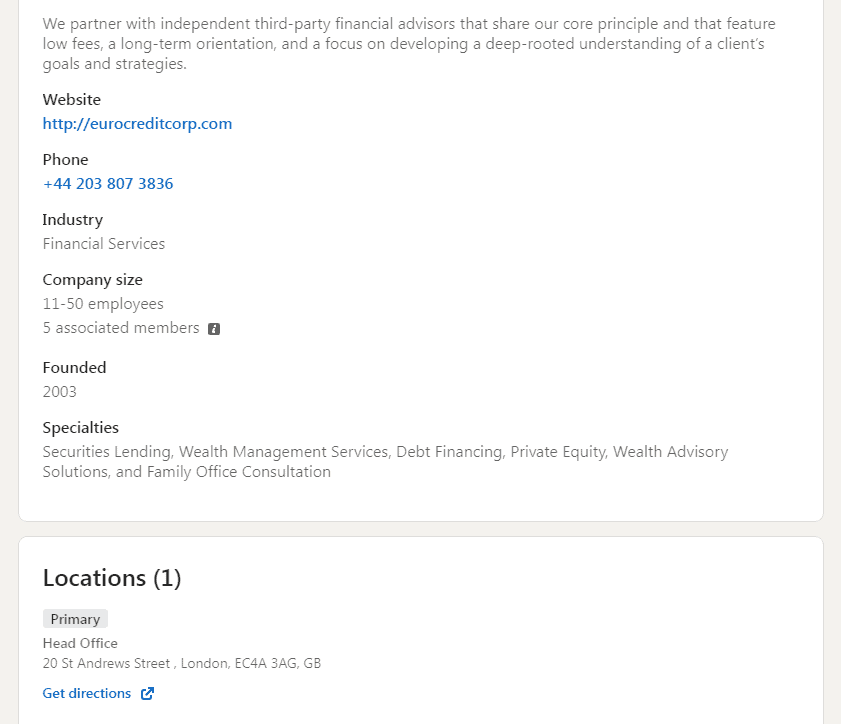Click the external link icon after Get directions
The image size is (841, 724).
coord(147,694)
